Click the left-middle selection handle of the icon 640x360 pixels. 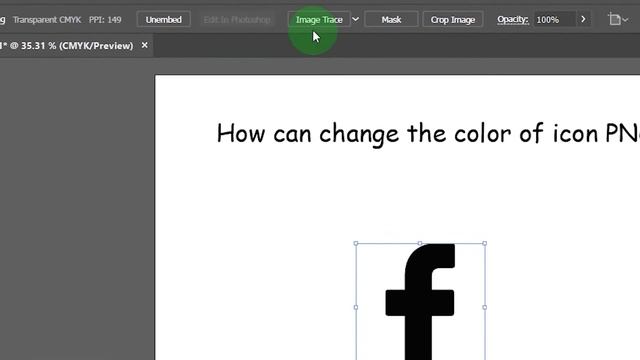coord(356,307)
